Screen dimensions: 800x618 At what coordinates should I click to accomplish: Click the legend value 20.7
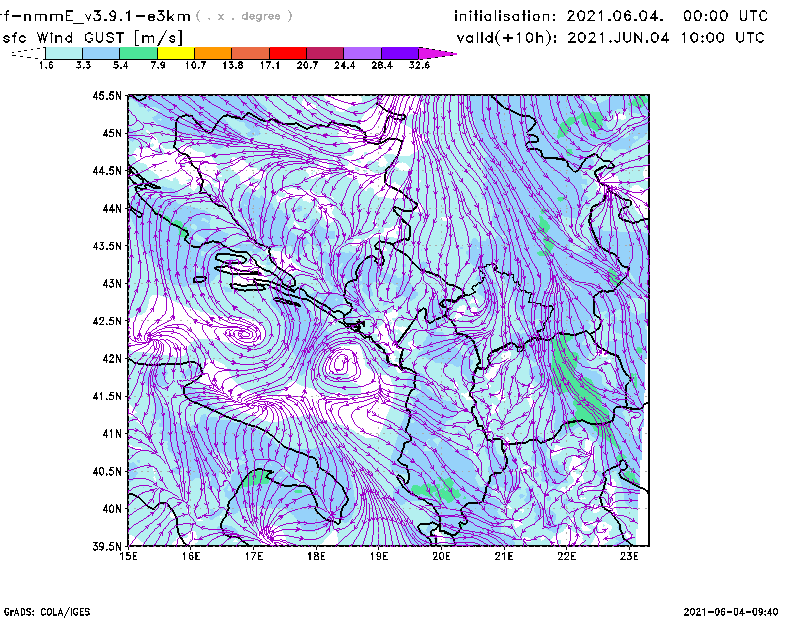(x=307, y=65)
